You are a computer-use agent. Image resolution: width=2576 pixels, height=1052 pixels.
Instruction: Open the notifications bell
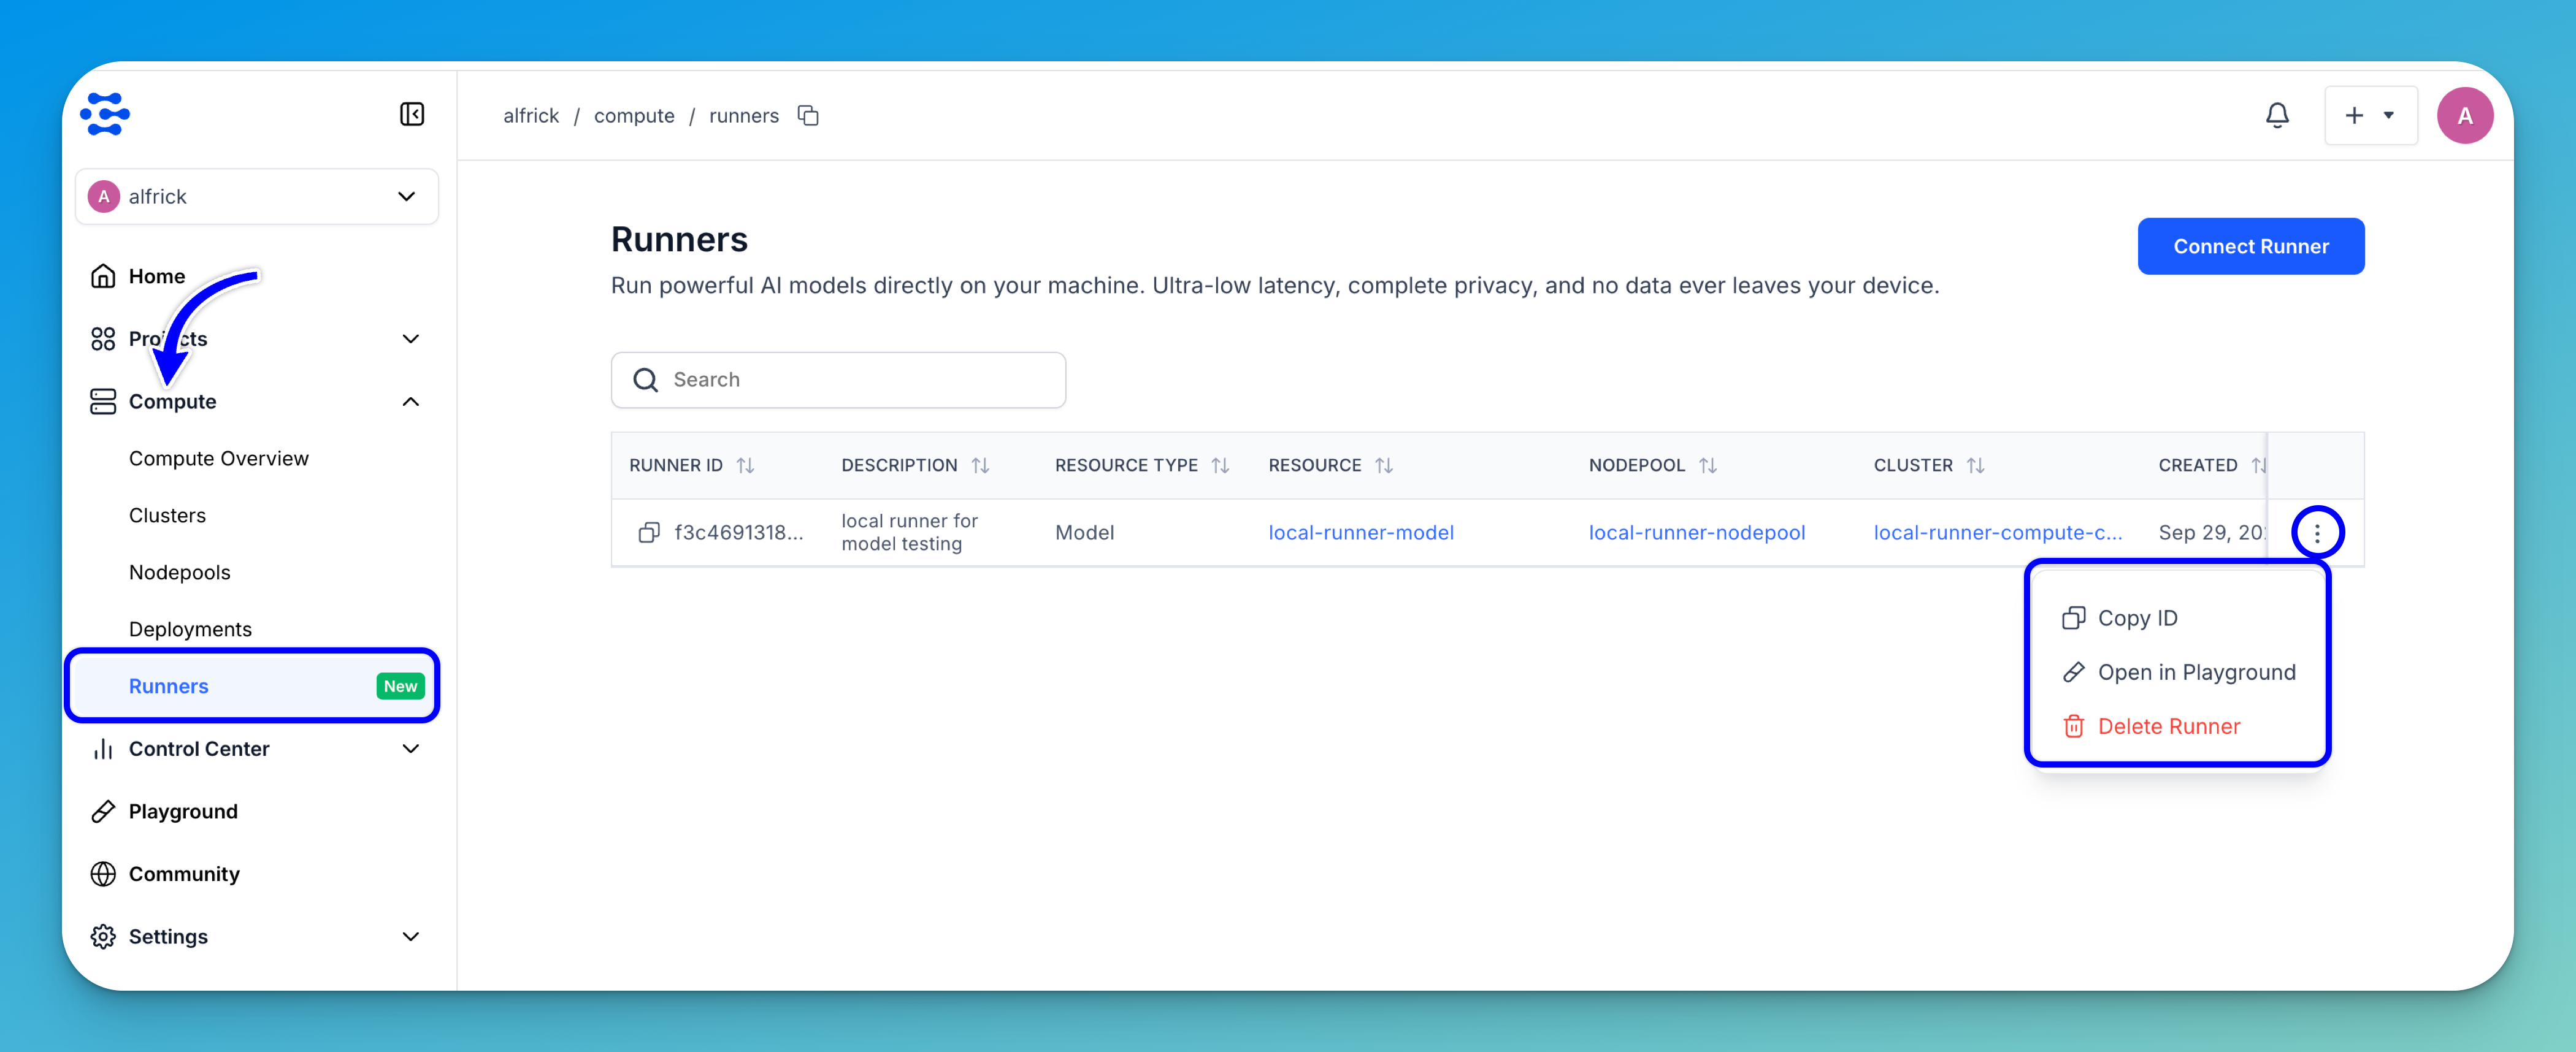click(2277, 116)
